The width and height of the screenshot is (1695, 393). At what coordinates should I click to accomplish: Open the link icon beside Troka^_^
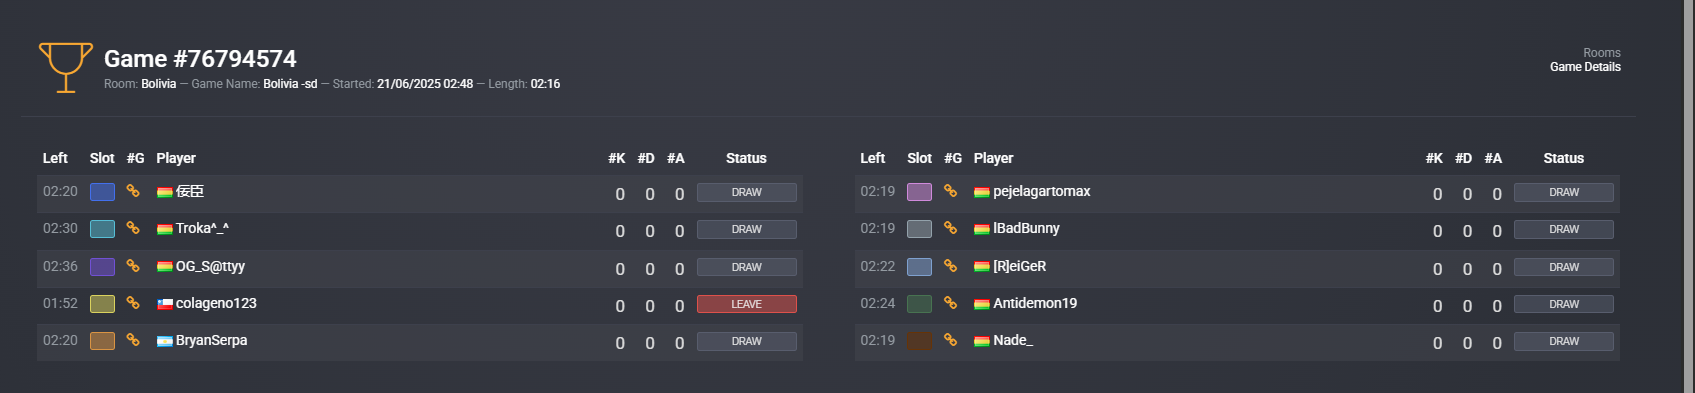133,228
